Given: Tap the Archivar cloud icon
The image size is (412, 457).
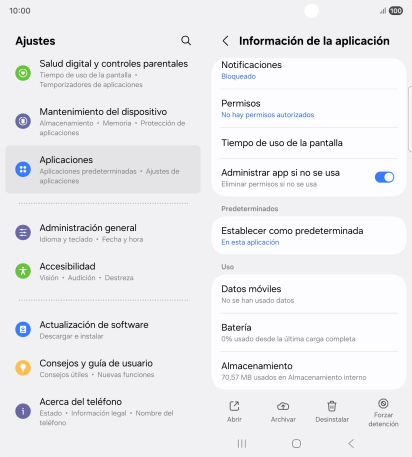Looking at the screenshot, I should [283, 406].
